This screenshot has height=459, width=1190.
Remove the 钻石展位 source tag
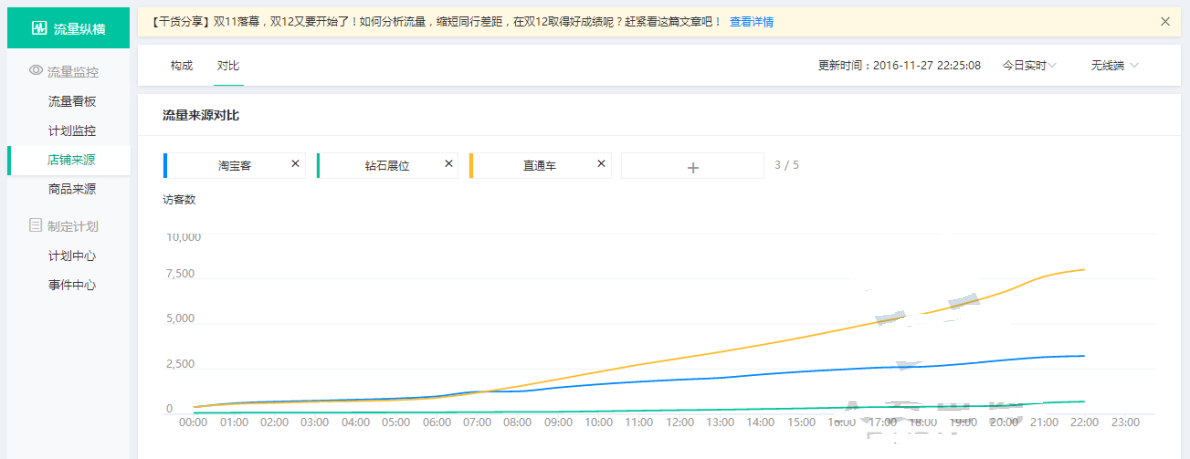(x=448, y=164)
